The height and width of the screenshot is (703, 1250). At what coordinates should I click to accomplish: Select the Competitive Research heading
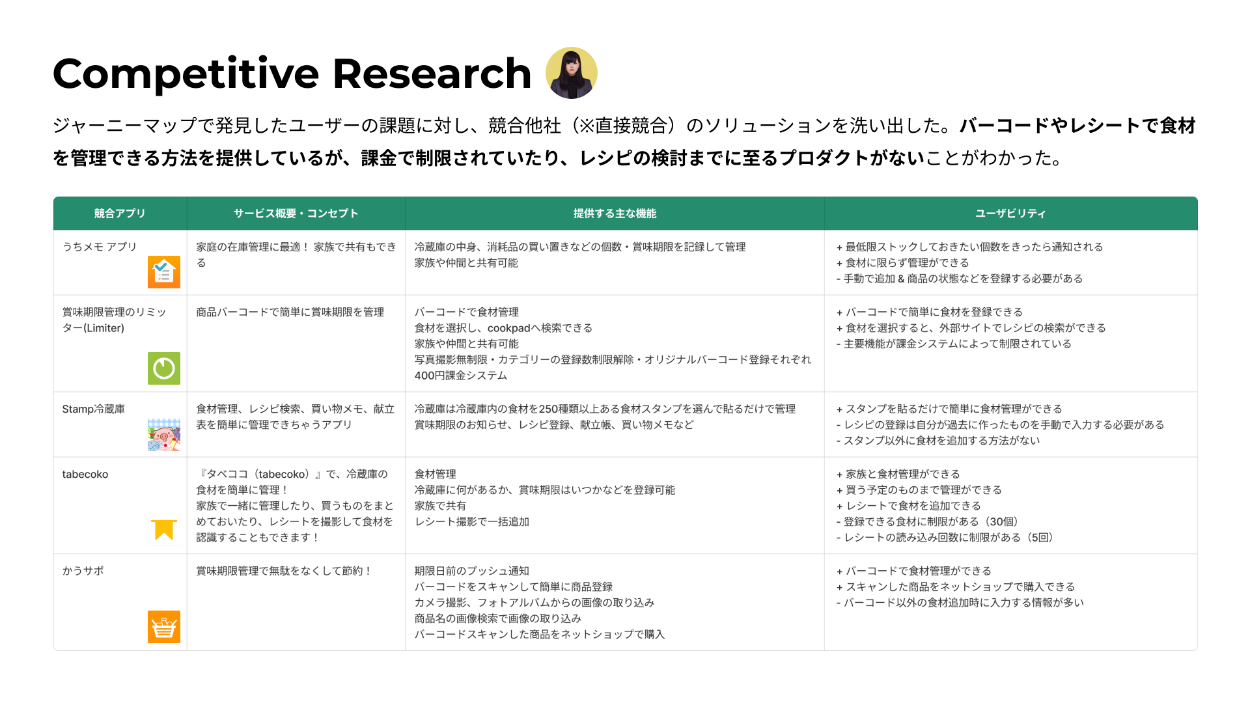point(292,74)
